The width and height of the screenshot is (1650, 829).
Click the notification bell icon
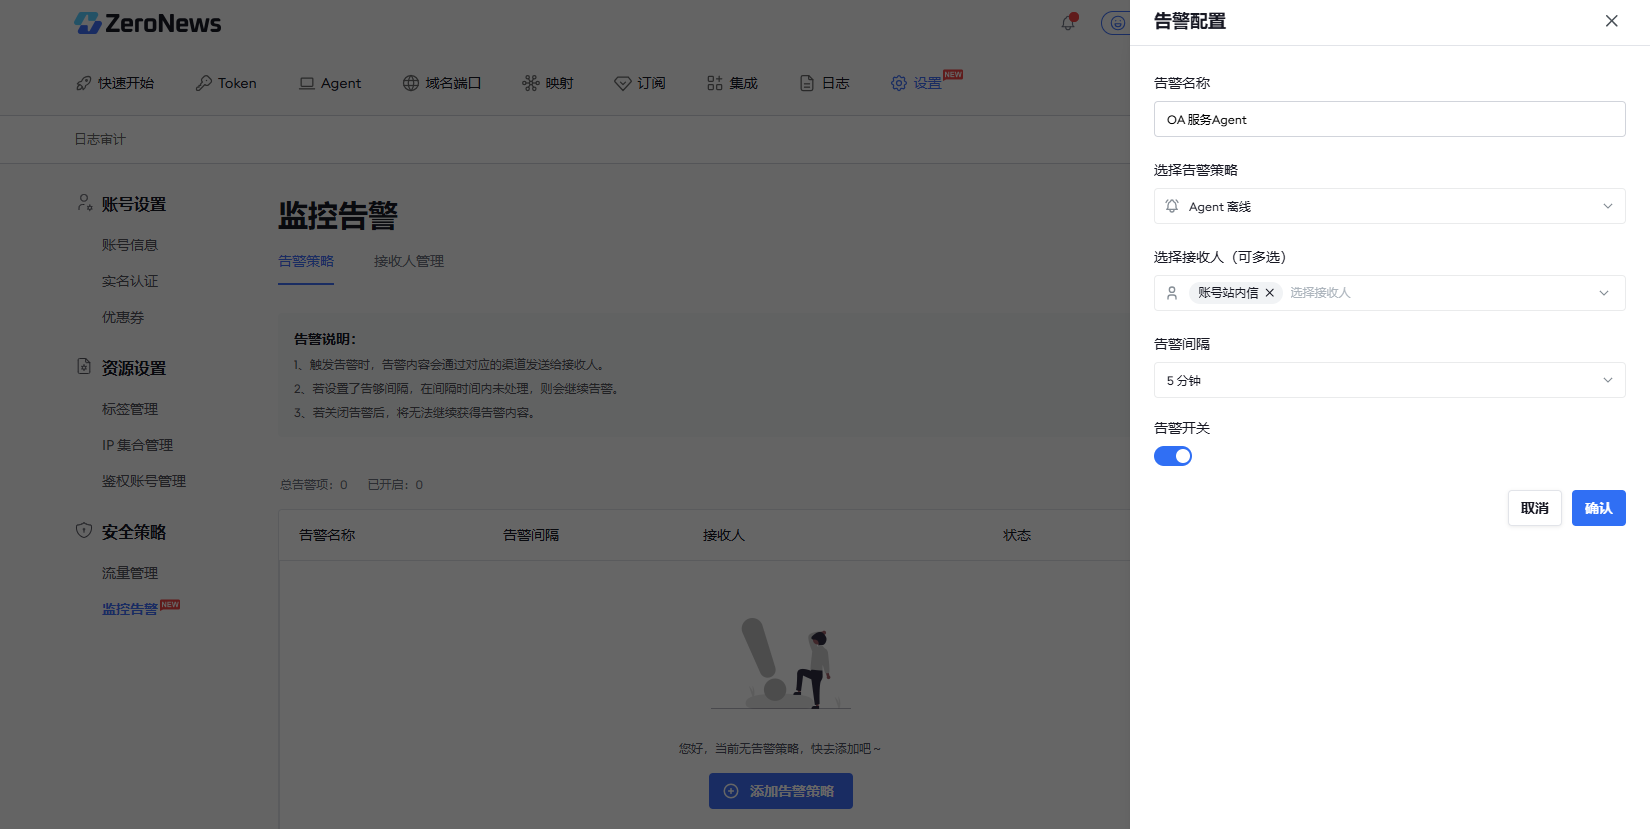point(1068,22)
